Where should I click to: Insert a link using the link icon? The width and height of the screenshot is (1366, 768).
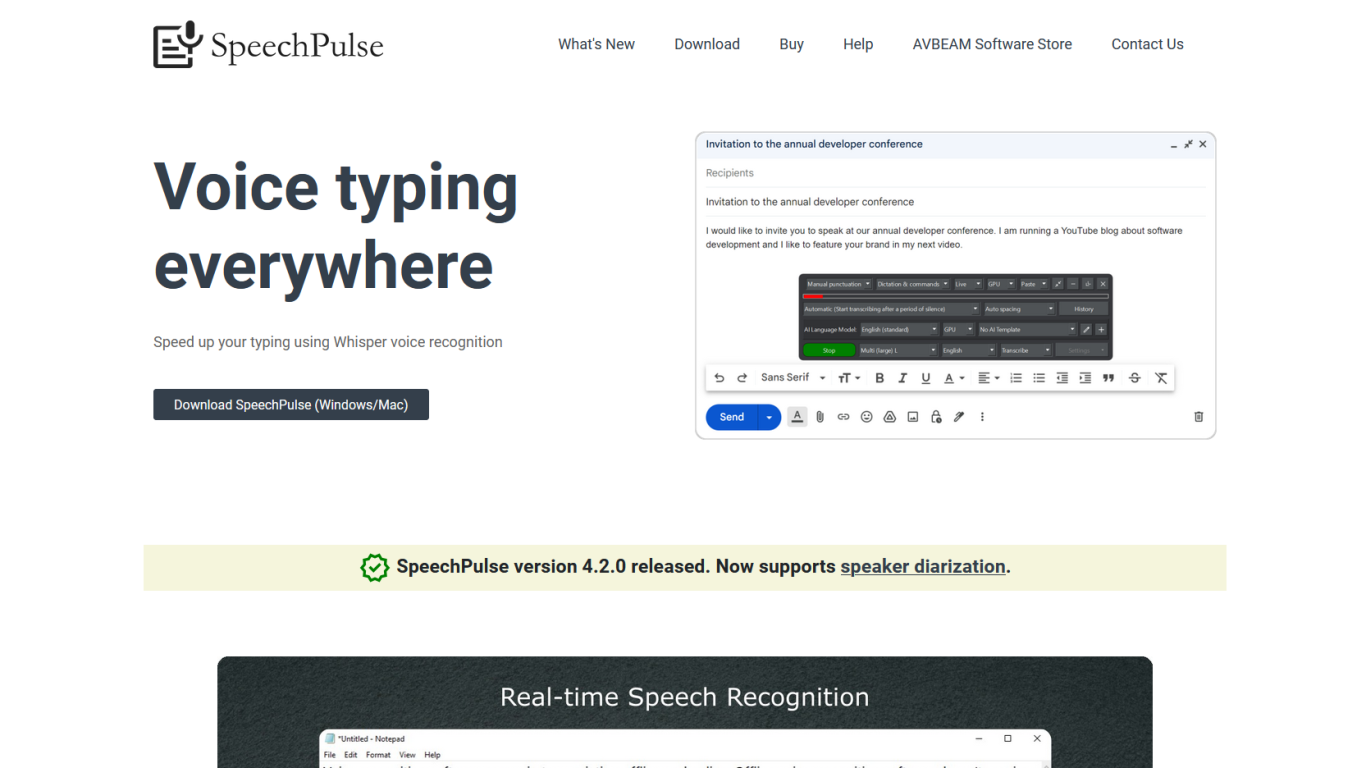(x=843, y=417)
